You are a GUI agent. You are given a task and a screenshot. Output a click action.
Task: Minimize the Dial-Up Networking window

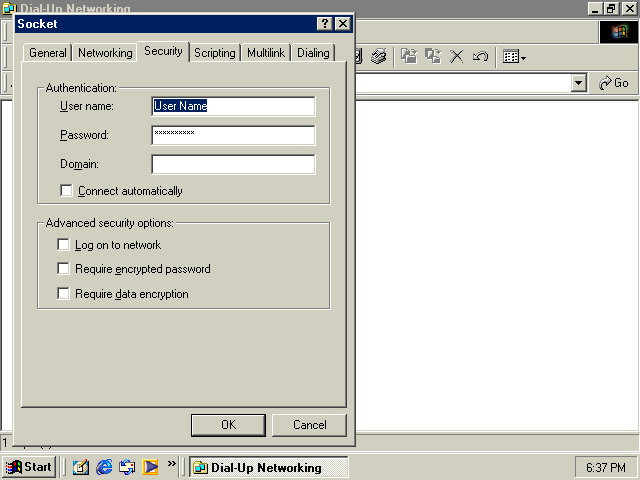(x=596, y=8)
